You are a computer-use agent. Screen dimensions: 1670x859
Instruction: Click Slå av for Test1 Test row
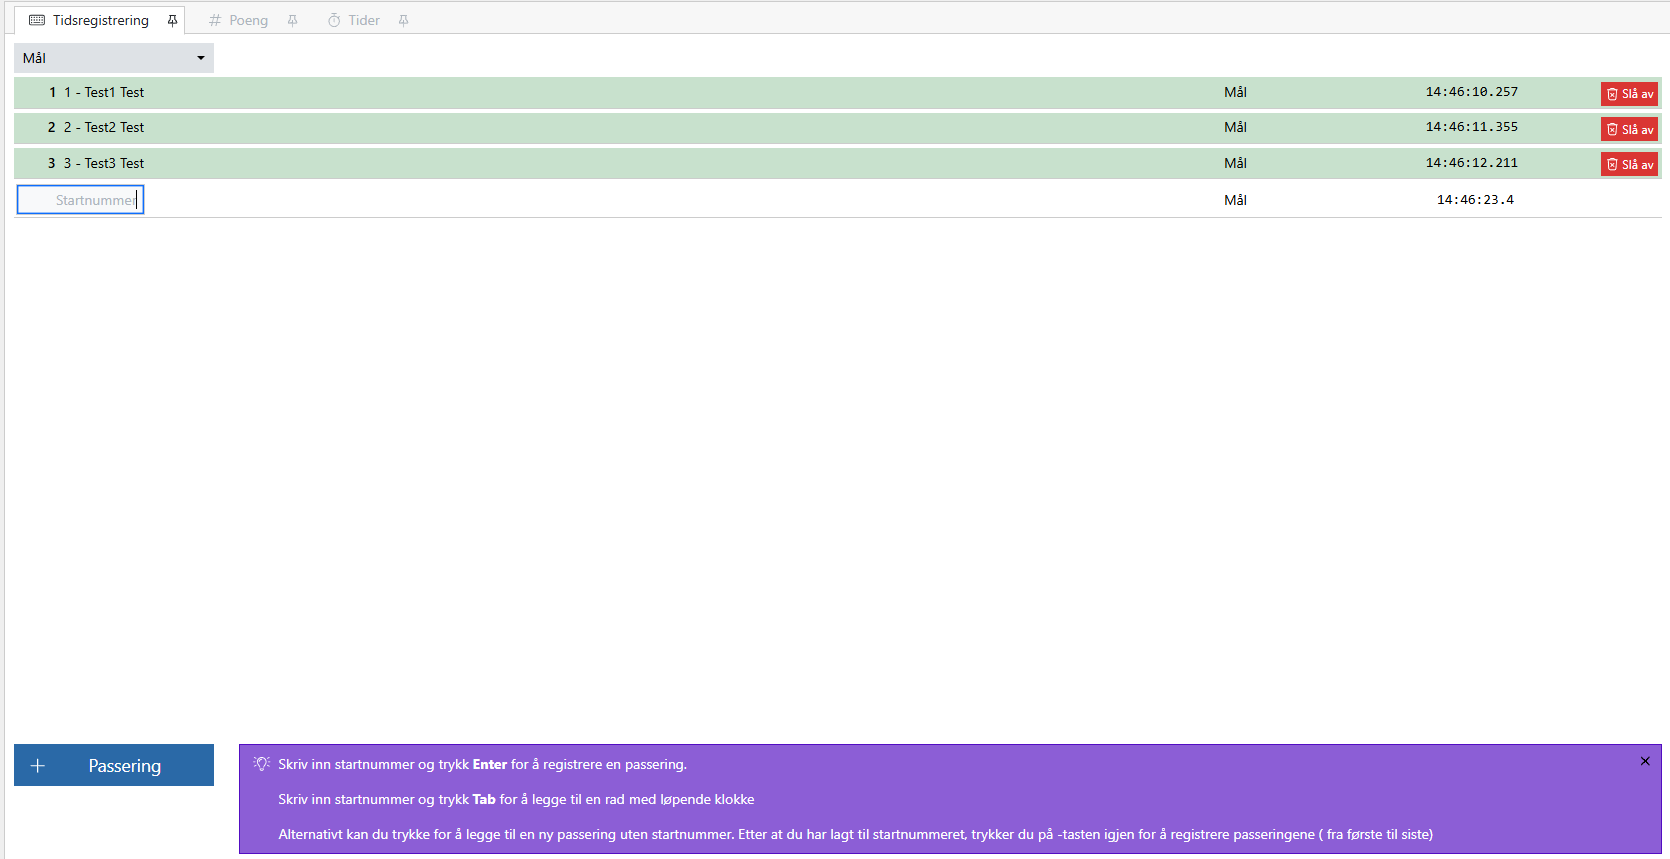coord(1630,94)
